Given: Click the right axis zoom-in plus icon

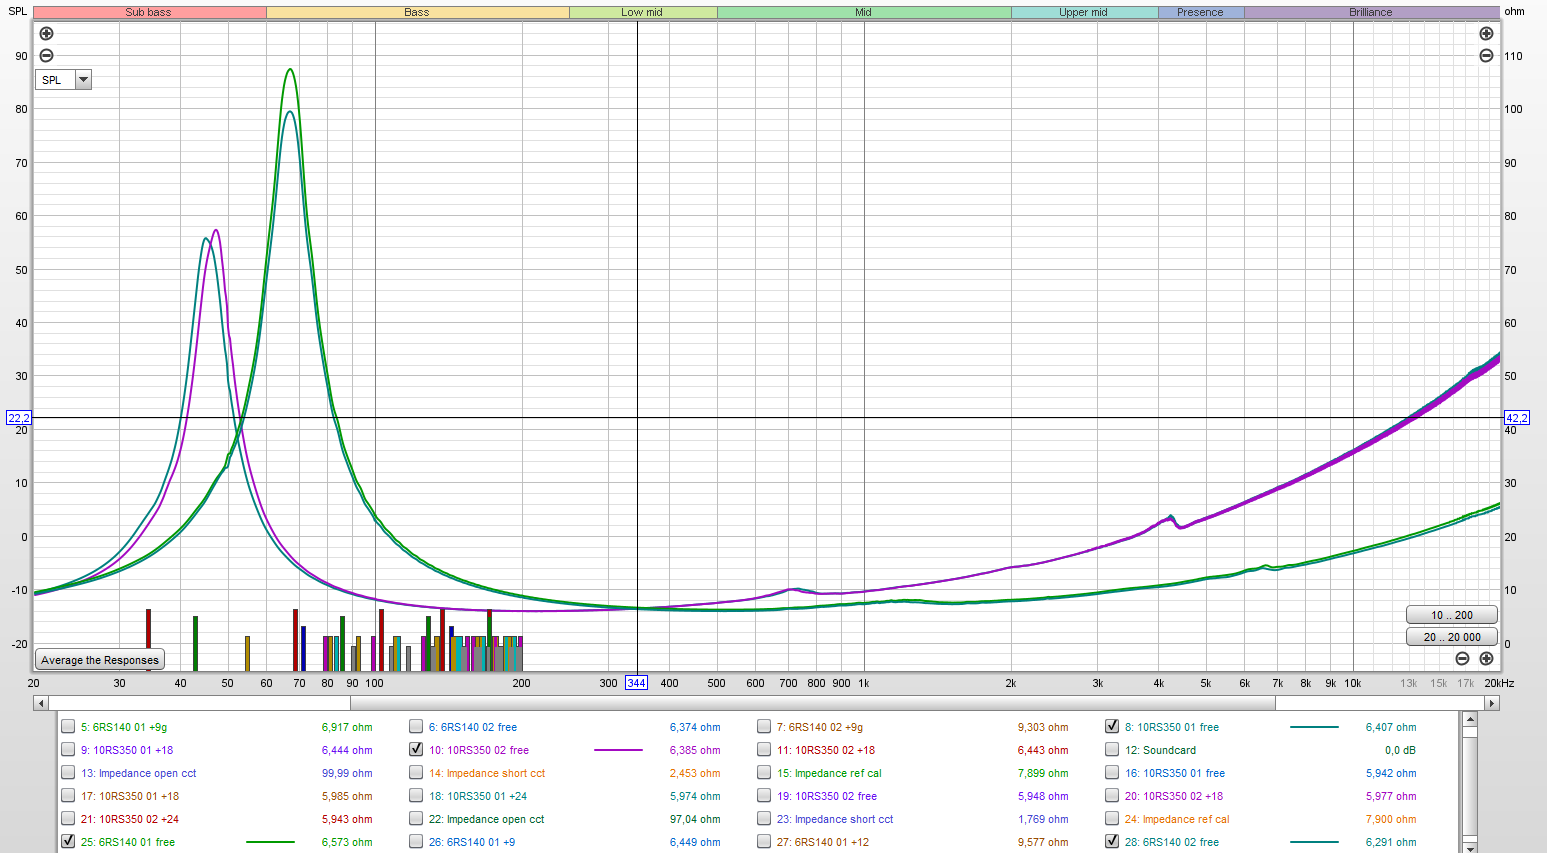Looking at the screenshot, I should click(1486, 34).
